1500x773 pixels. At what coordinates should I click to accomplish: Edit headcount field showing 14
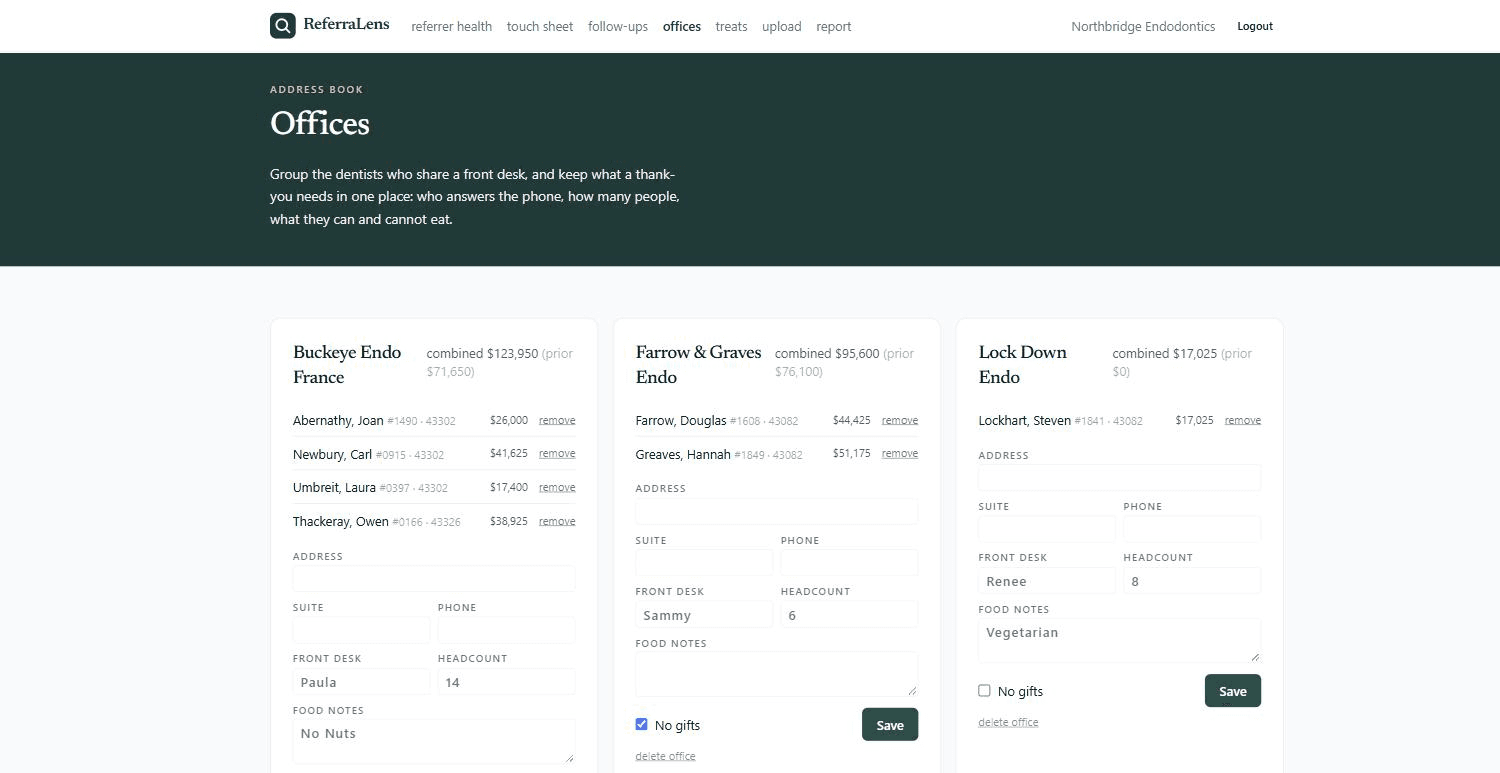[506, 682]
